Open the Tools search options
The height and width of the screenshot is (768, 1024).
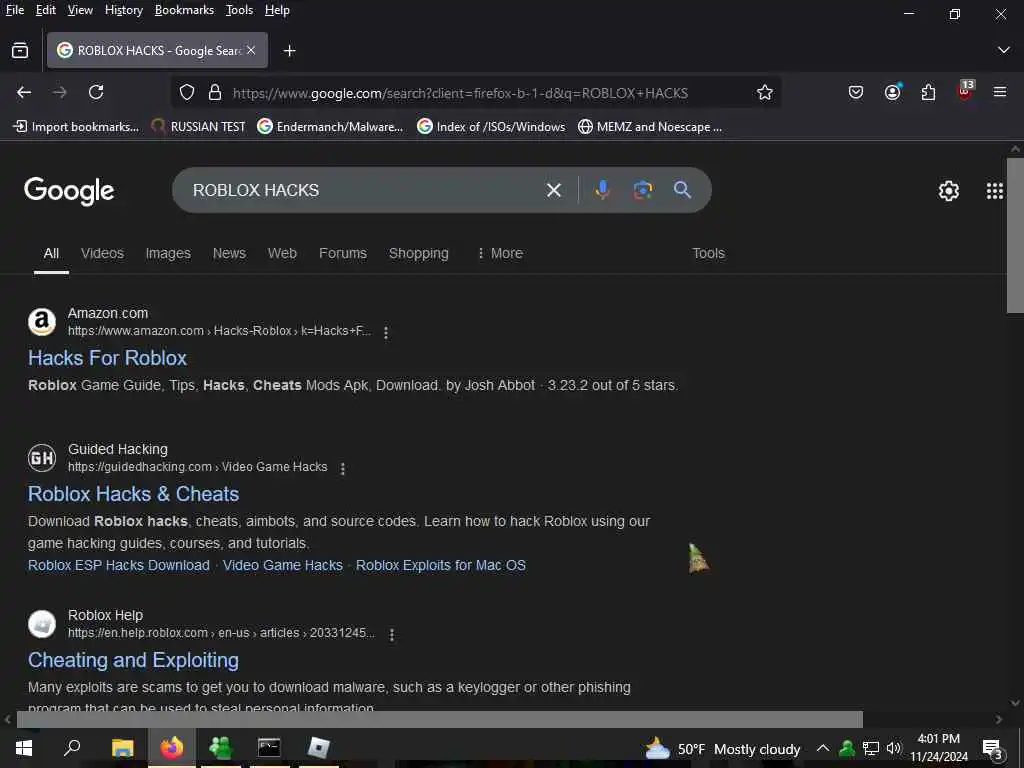coord(709,253)
